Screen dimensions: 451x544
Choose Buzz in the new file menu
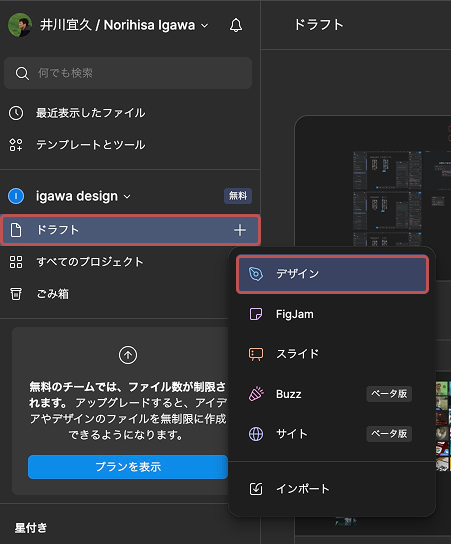[332, 394]
